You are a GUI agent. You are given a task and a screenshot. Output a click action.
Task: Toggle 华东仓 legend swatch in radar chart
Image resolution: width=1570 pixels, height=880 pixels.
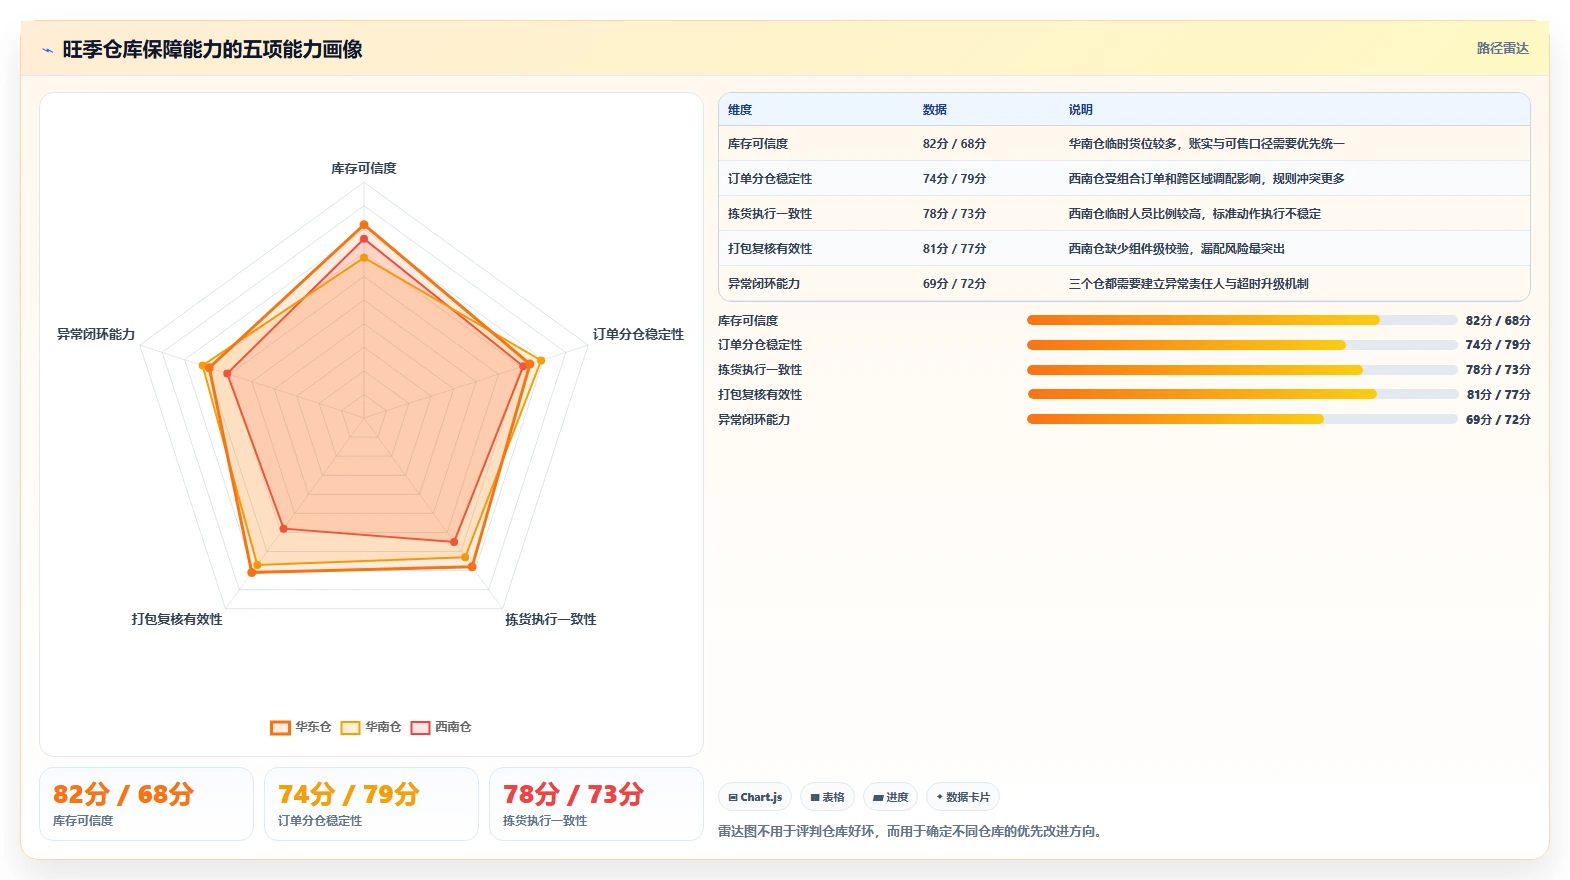pos(280,727)
